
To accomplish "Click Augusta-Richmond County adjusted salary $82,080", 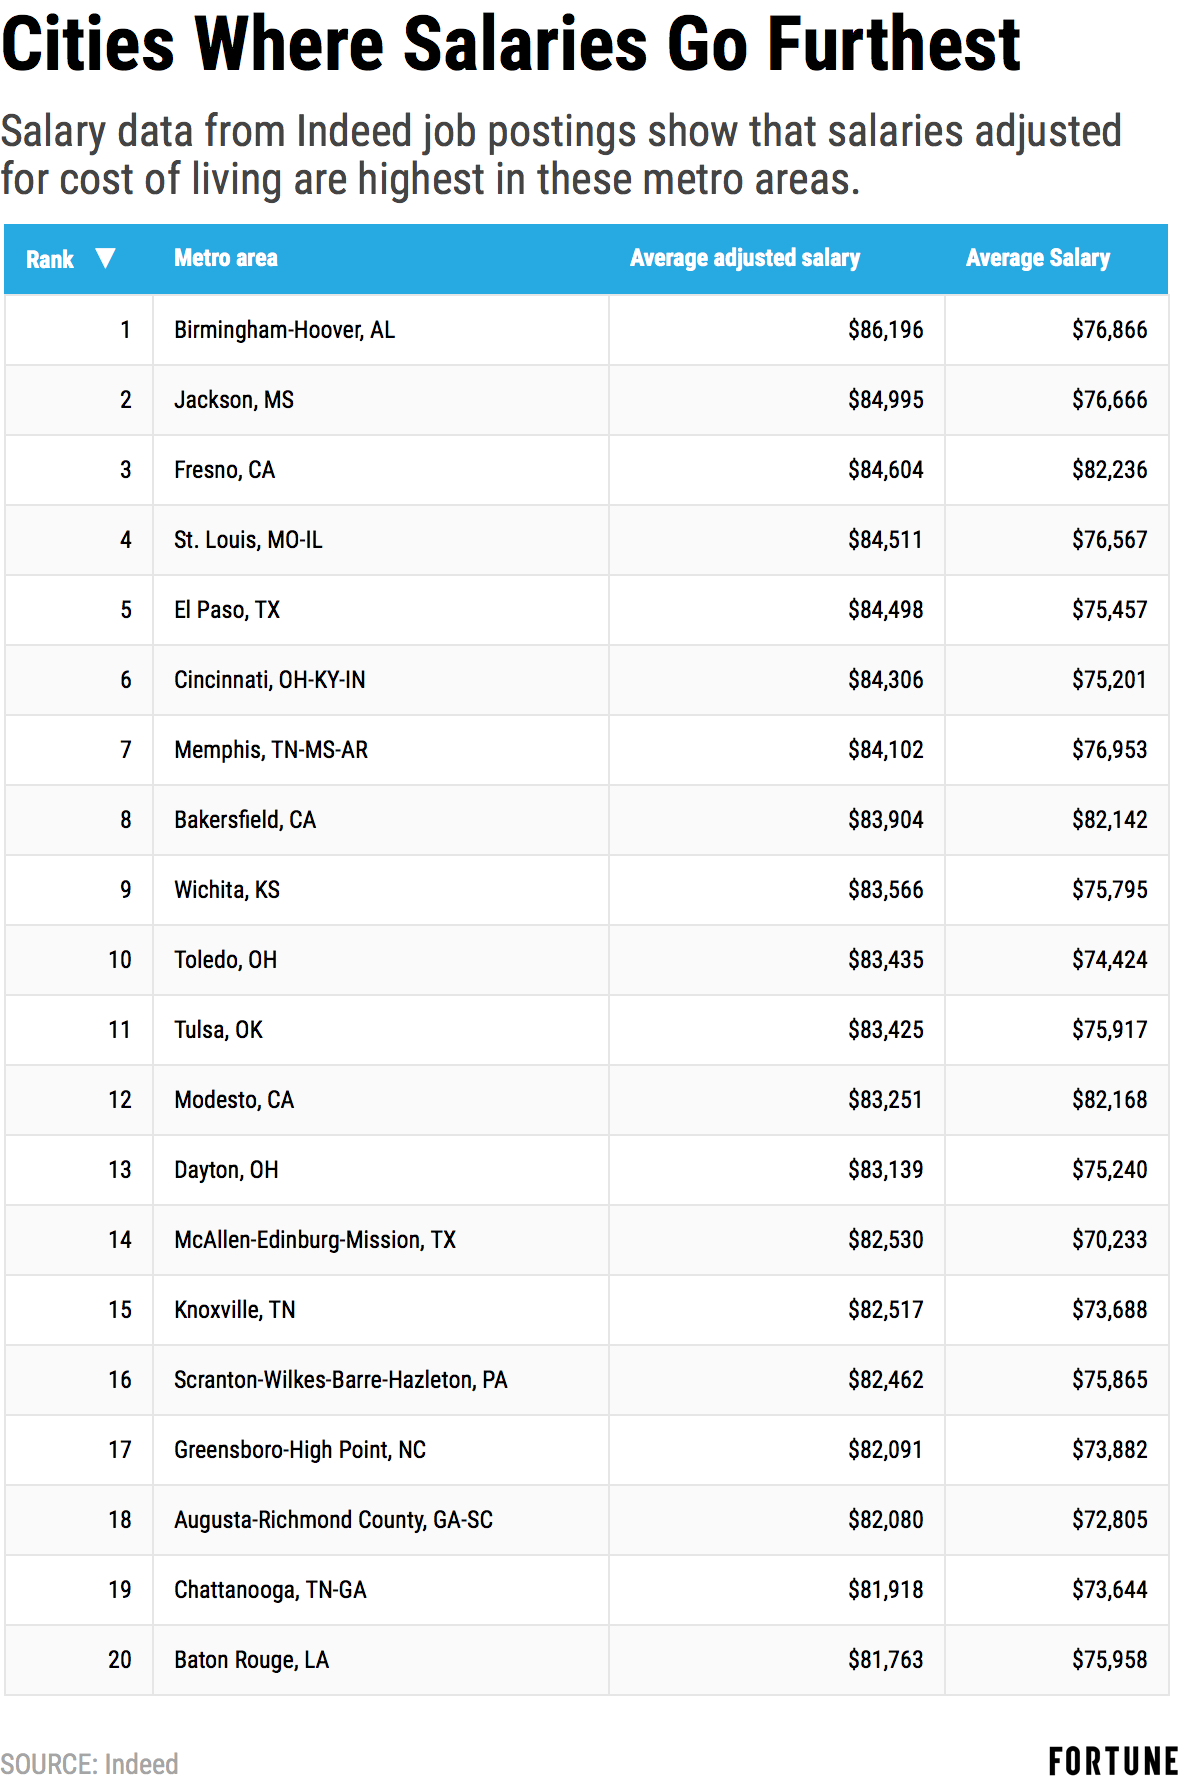I will point(885,1520).
